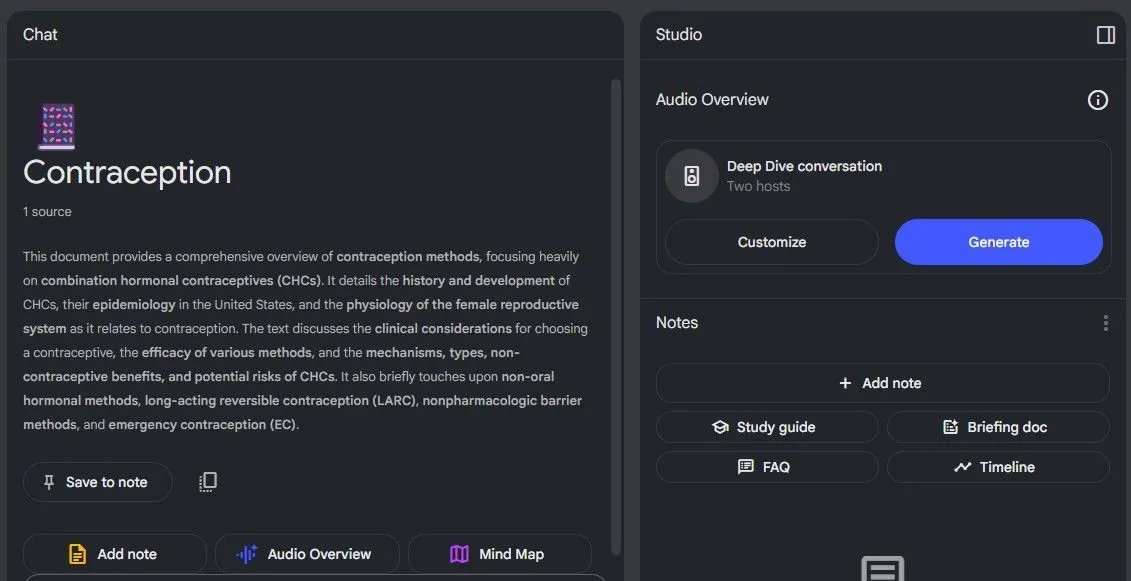Click the Deep Dive speaker icon

pyautogui.click(x=691, y=176)
